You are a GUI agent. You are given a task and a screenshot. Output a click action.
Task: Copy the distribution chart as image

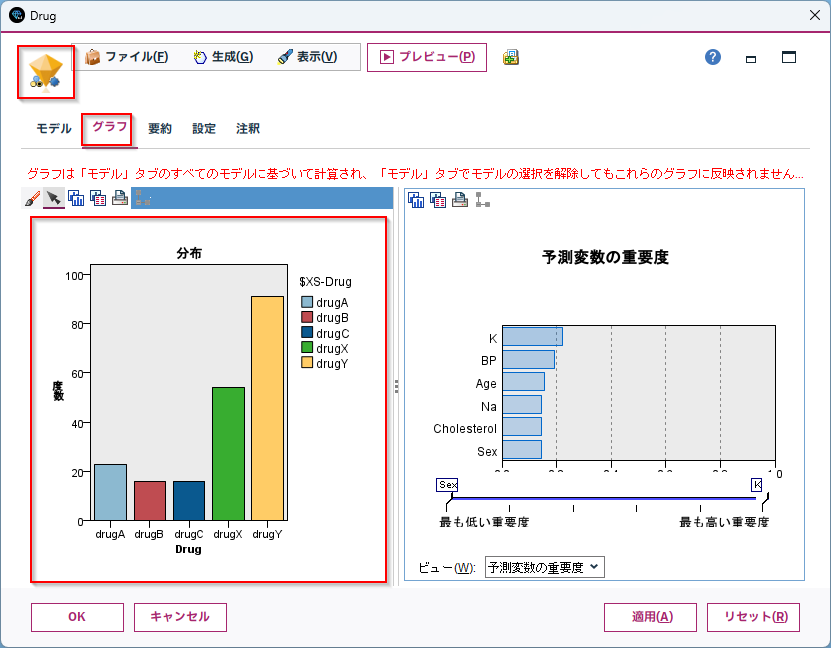[75, 198]
